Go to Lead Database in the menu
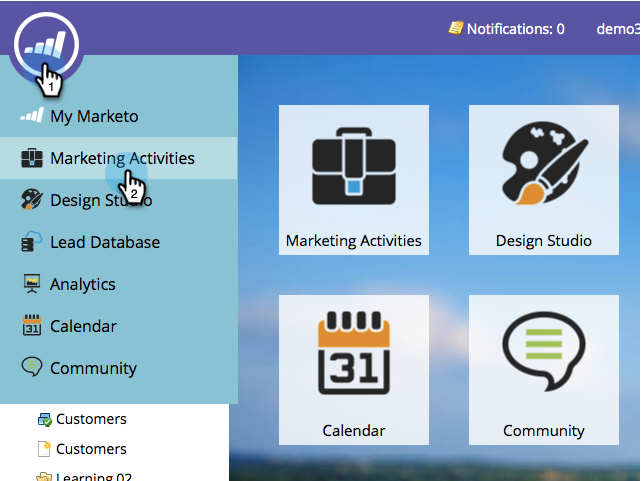641x481 pixels. pos(119,242)
